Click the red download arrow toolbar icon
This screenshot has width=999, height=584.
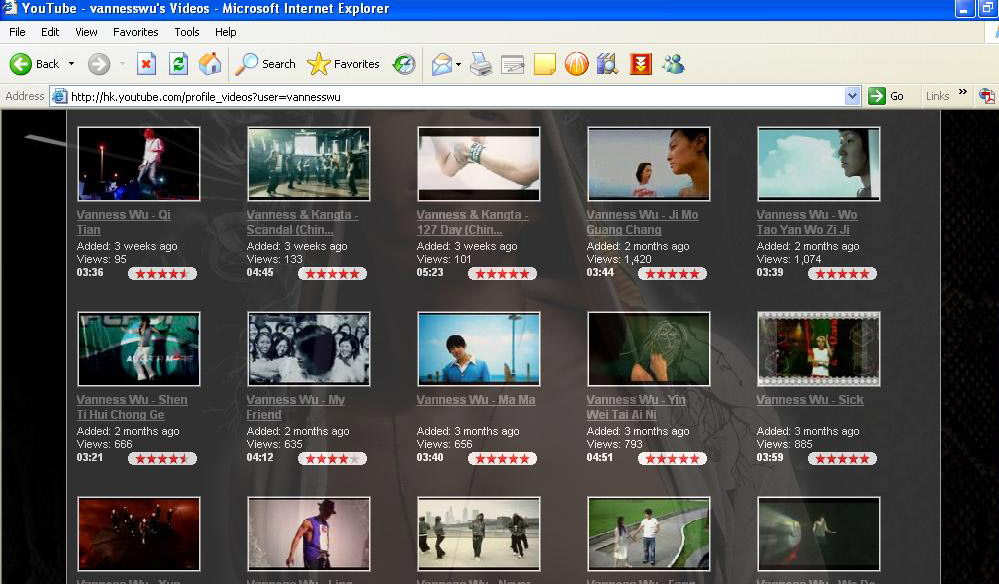(x=640, y=64)
